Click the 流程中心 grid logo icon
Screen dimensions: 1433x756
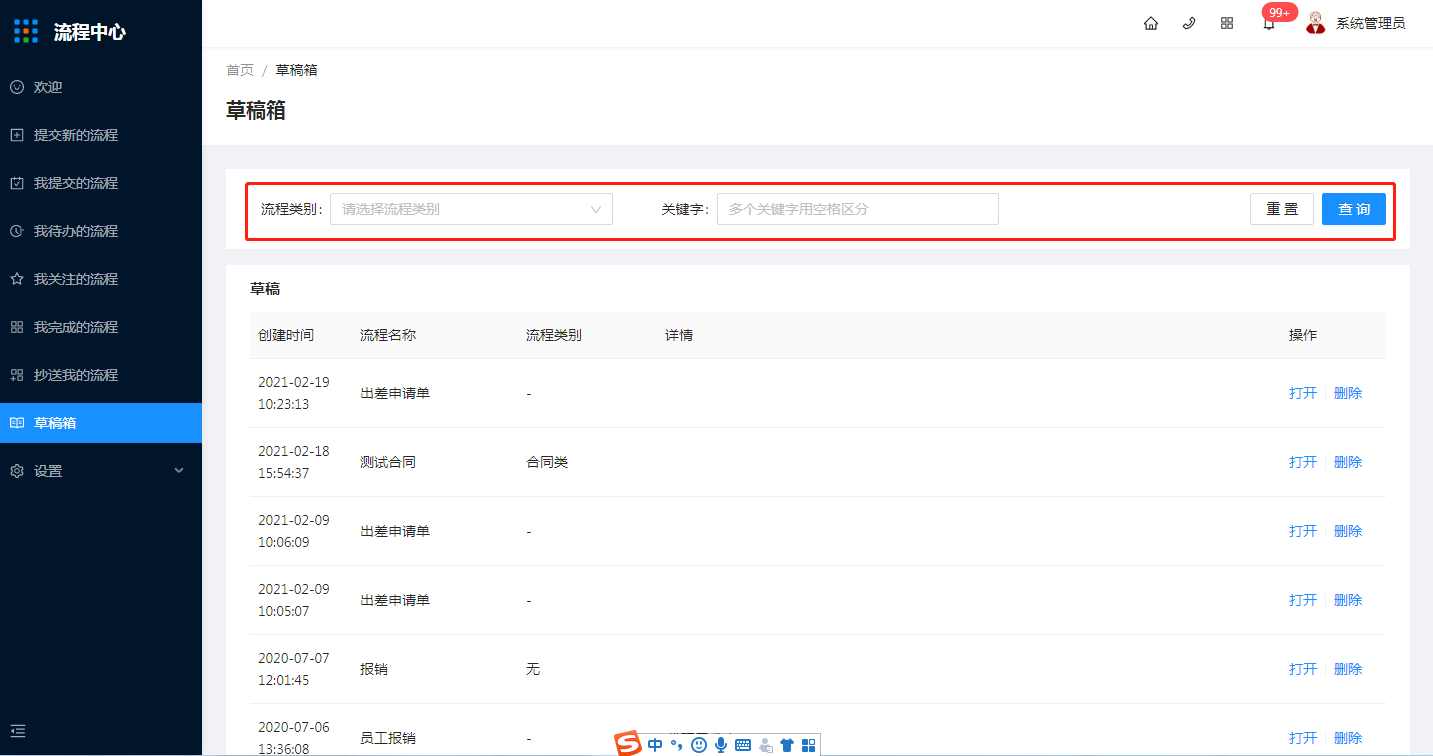tap(26, 31)
